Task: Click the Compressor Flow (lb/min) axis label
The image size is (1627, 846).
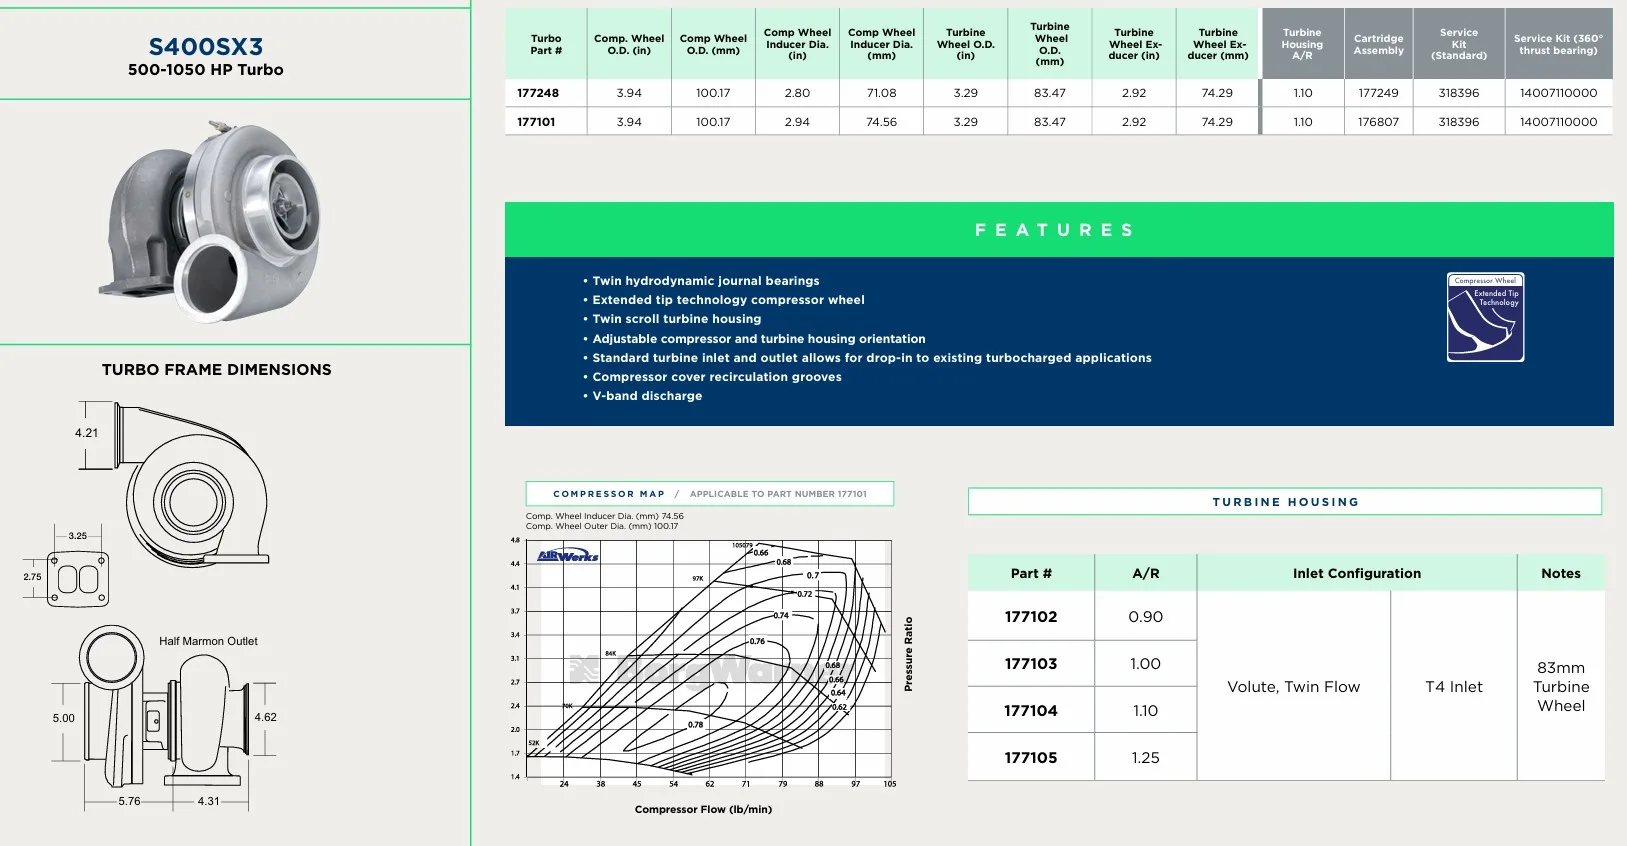Action: 703,810
